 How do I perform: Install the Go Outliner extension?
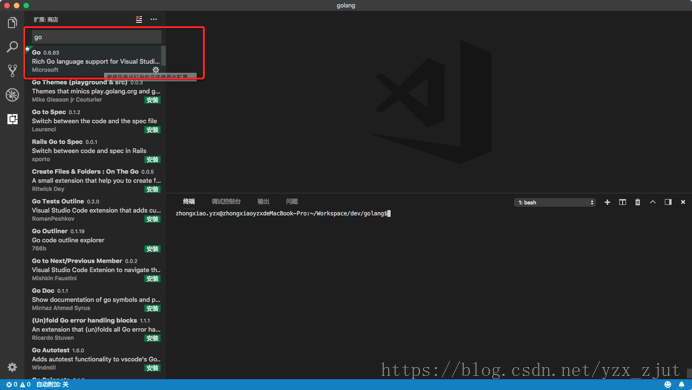pyautogui.click(x=152, y=249)
